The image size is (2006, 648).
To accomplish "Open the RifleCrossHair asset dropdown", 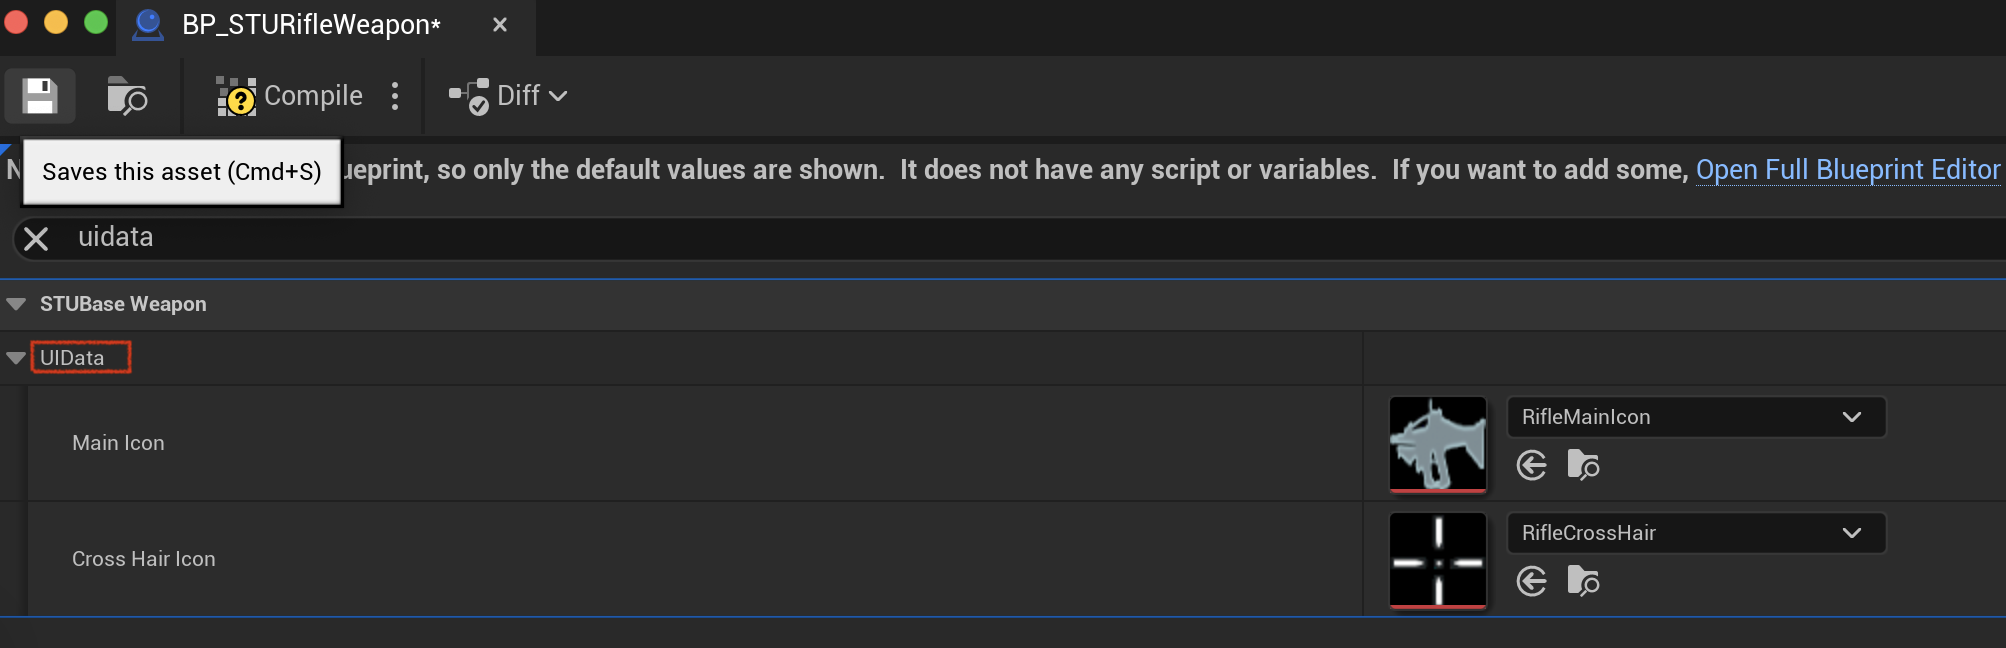I will coord(1696,533).
